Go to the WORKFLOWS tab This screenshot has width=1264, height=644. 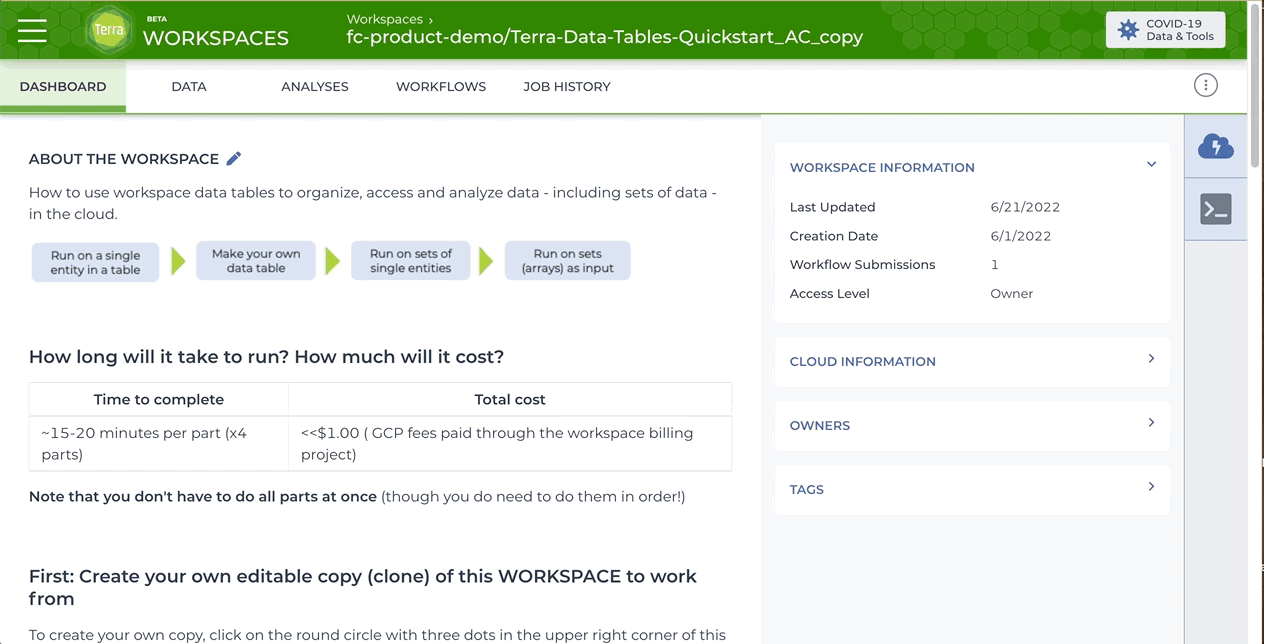click(441, 86)
